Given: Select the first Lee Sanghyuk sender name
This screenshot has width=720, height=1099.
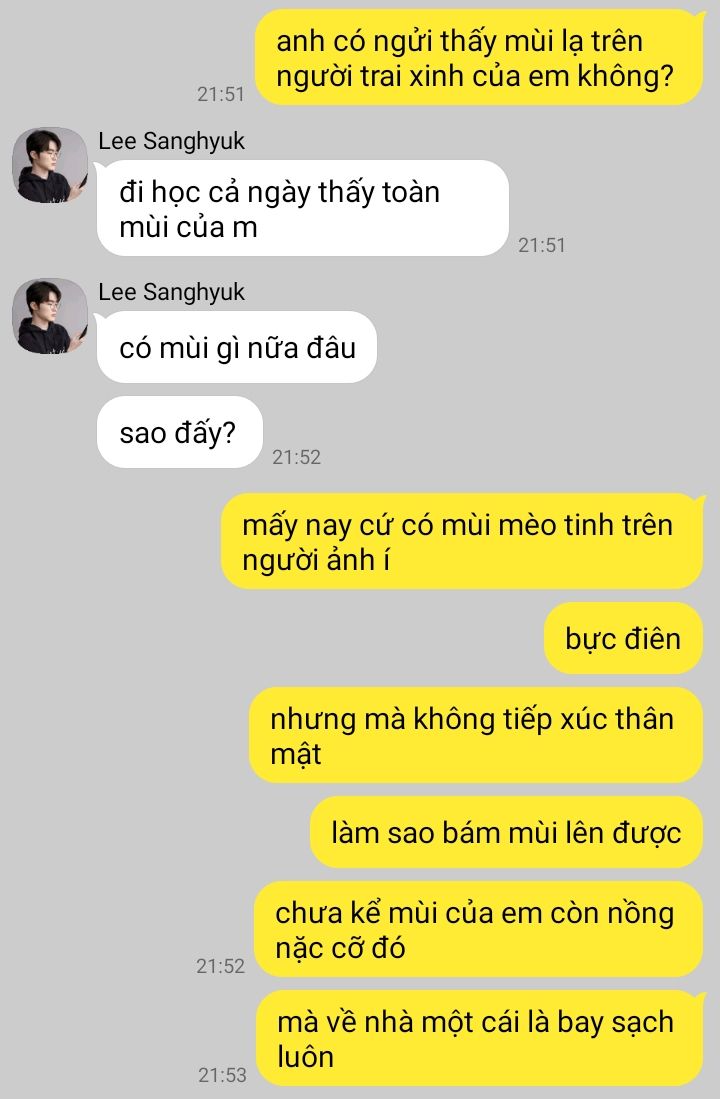Looking at the screenshot, I should click(x=171, y=141).
